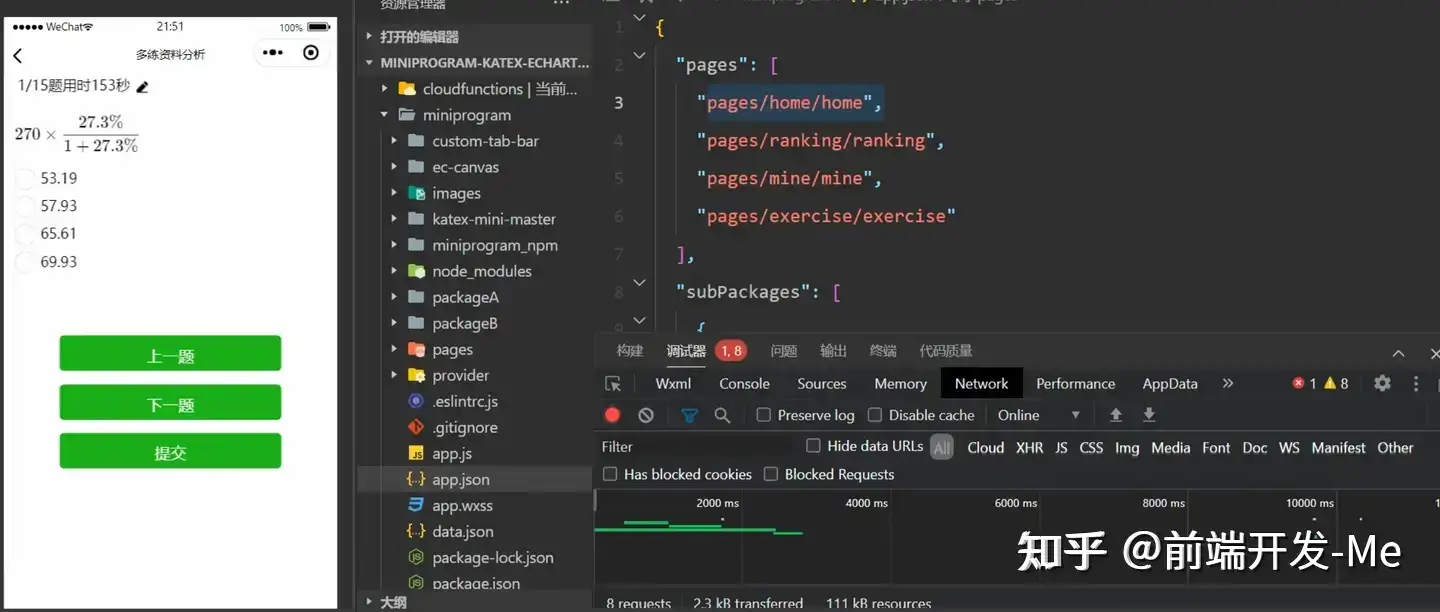This screenshot has height=612, width=1440.
Task: Click the pencil edit icon beside timer
Action: click(x=142, y=87)
